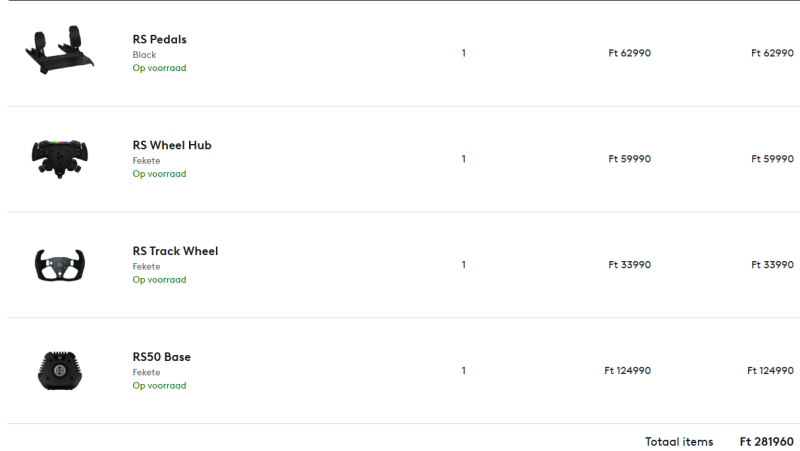Click Op voorraad status under RS Track Wheel

point(159,280)
